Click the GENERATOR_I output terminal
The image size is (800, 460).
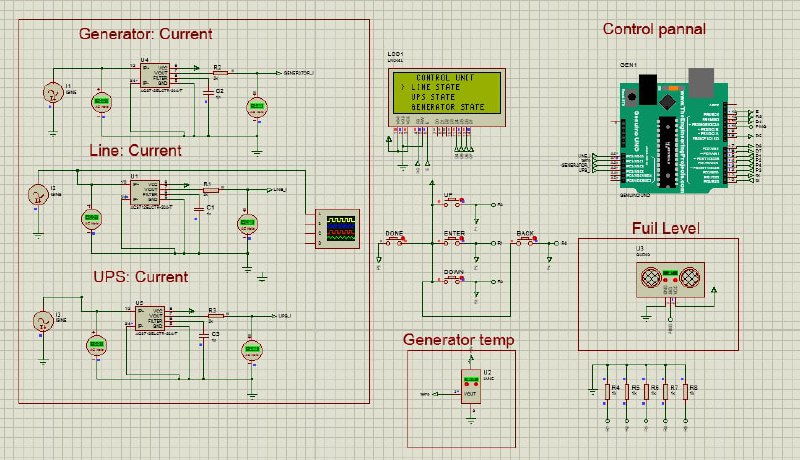tap(297, 73)
